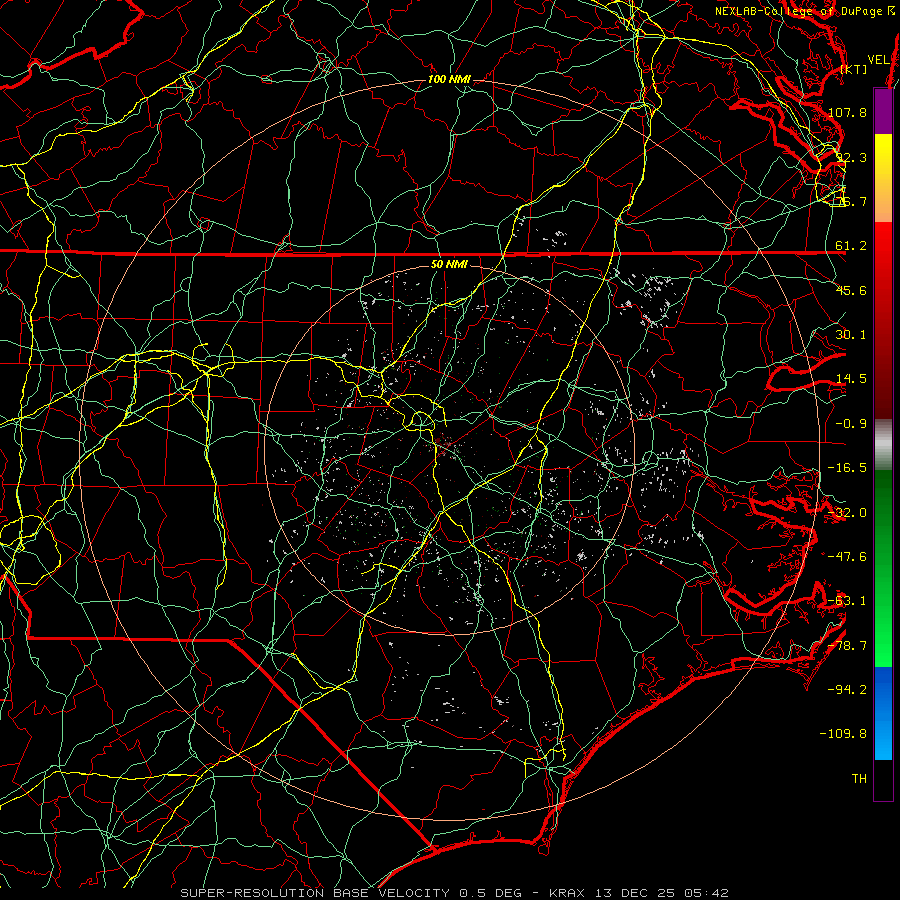Viewport: 900px width, 900px height.
Task: Click the -63.1 legend value
Action: (x=848, y=601)
